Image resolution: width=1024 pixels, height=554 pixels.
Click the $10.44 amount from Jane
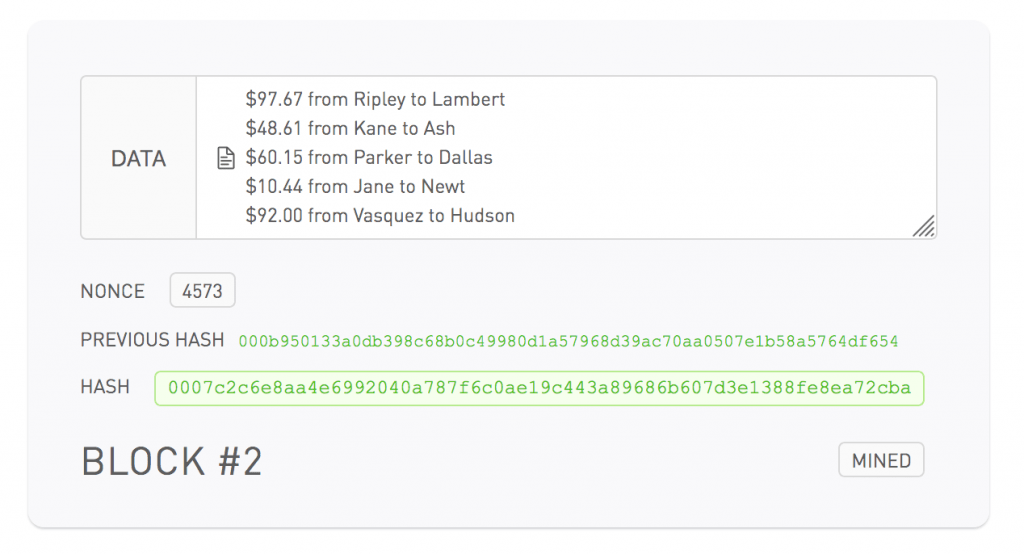coord(274,187)
